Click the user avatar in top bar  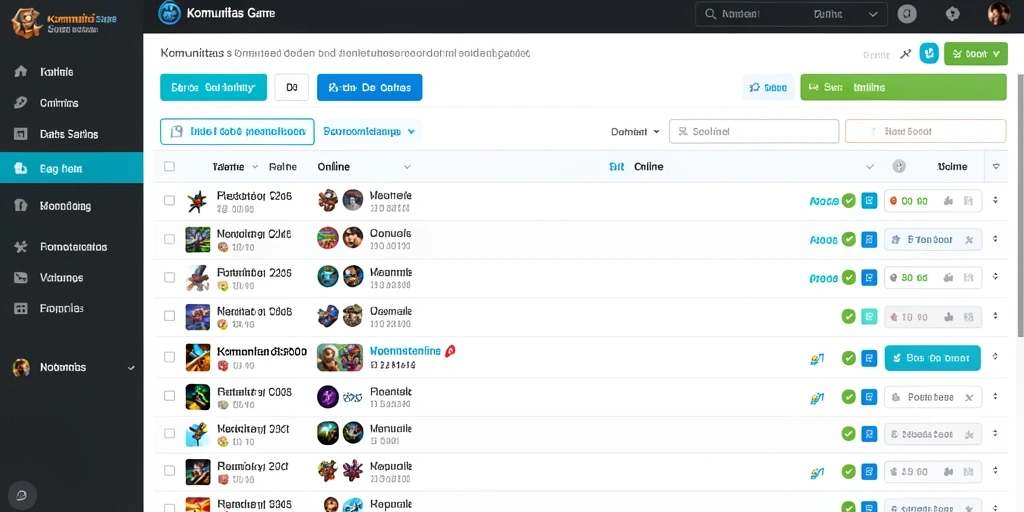point(999,14)
